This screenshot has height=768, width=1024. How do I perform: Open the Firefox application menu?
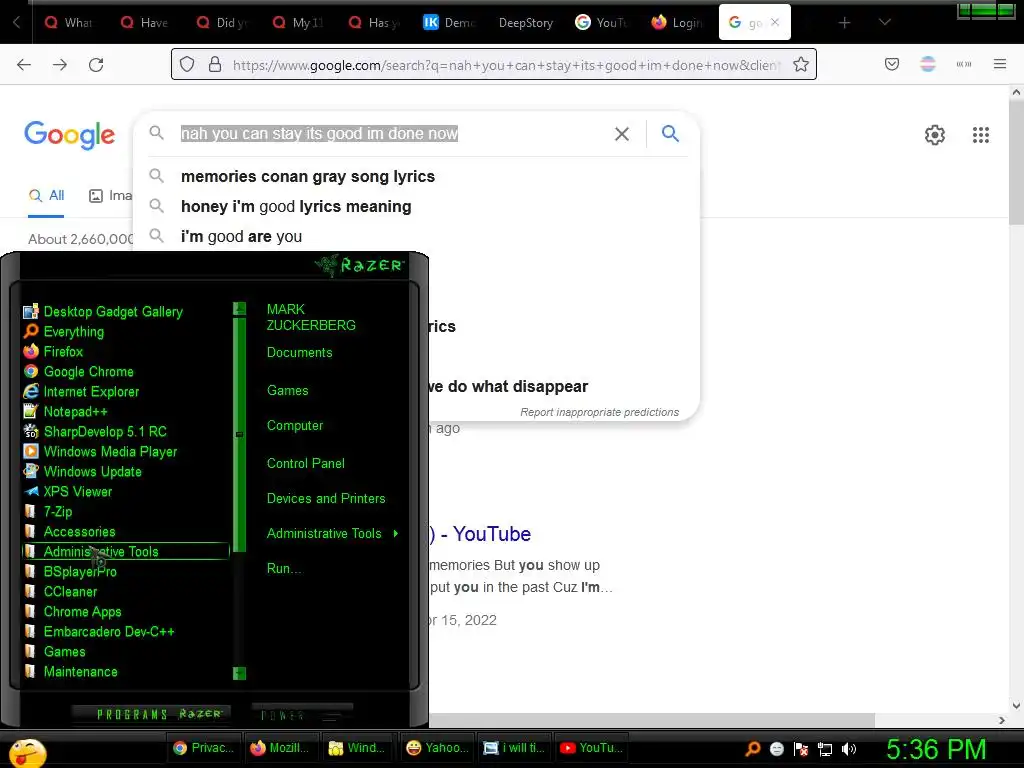click(x=999, y=64)
